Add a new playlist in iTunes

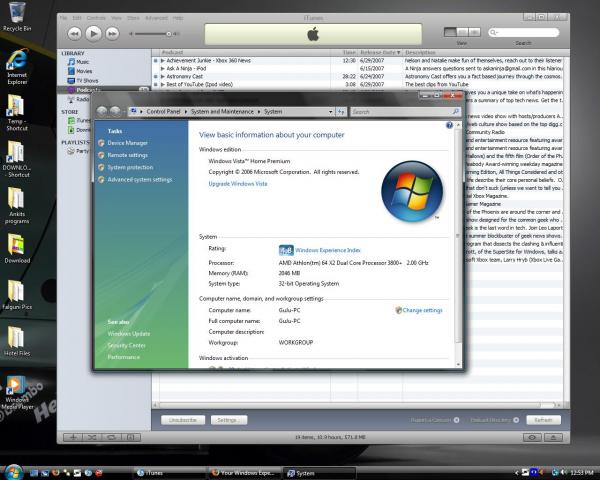tap(73, 437)
